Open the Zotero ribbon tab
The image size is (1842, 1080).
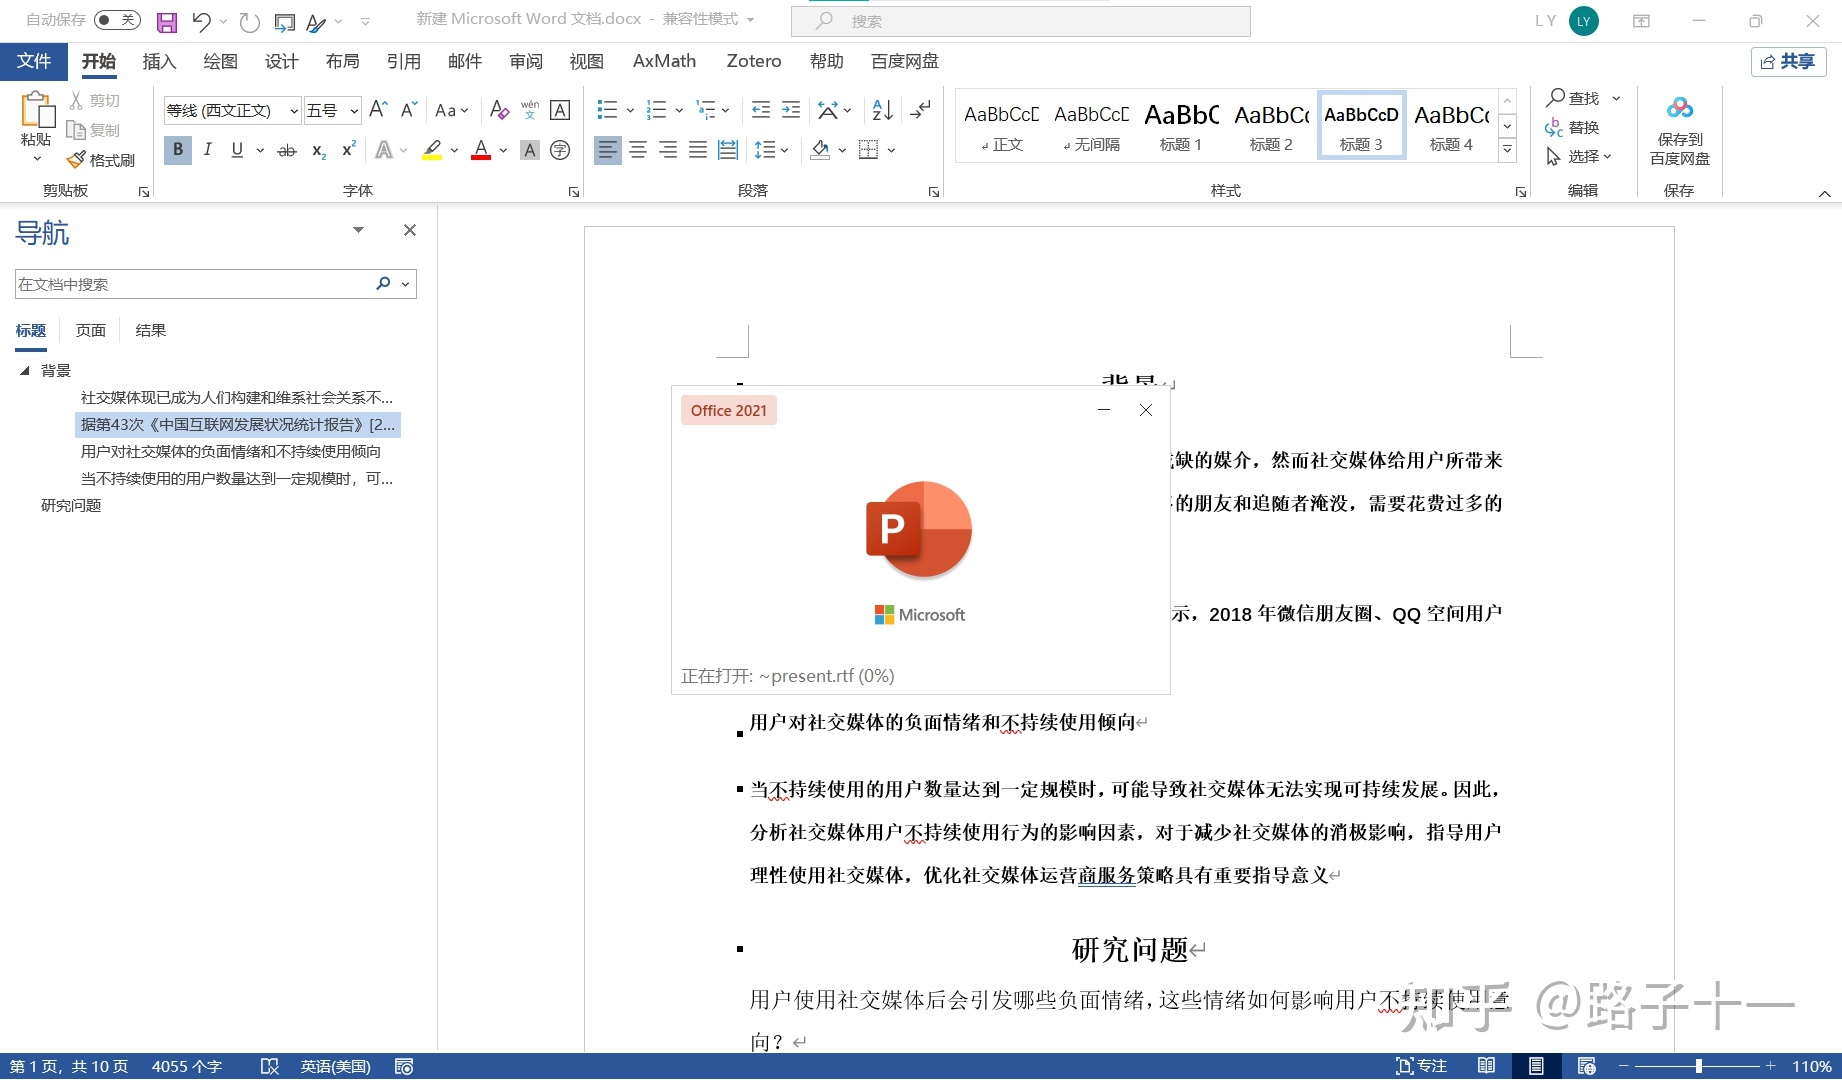pyautogui.click(x=754, y=61)
